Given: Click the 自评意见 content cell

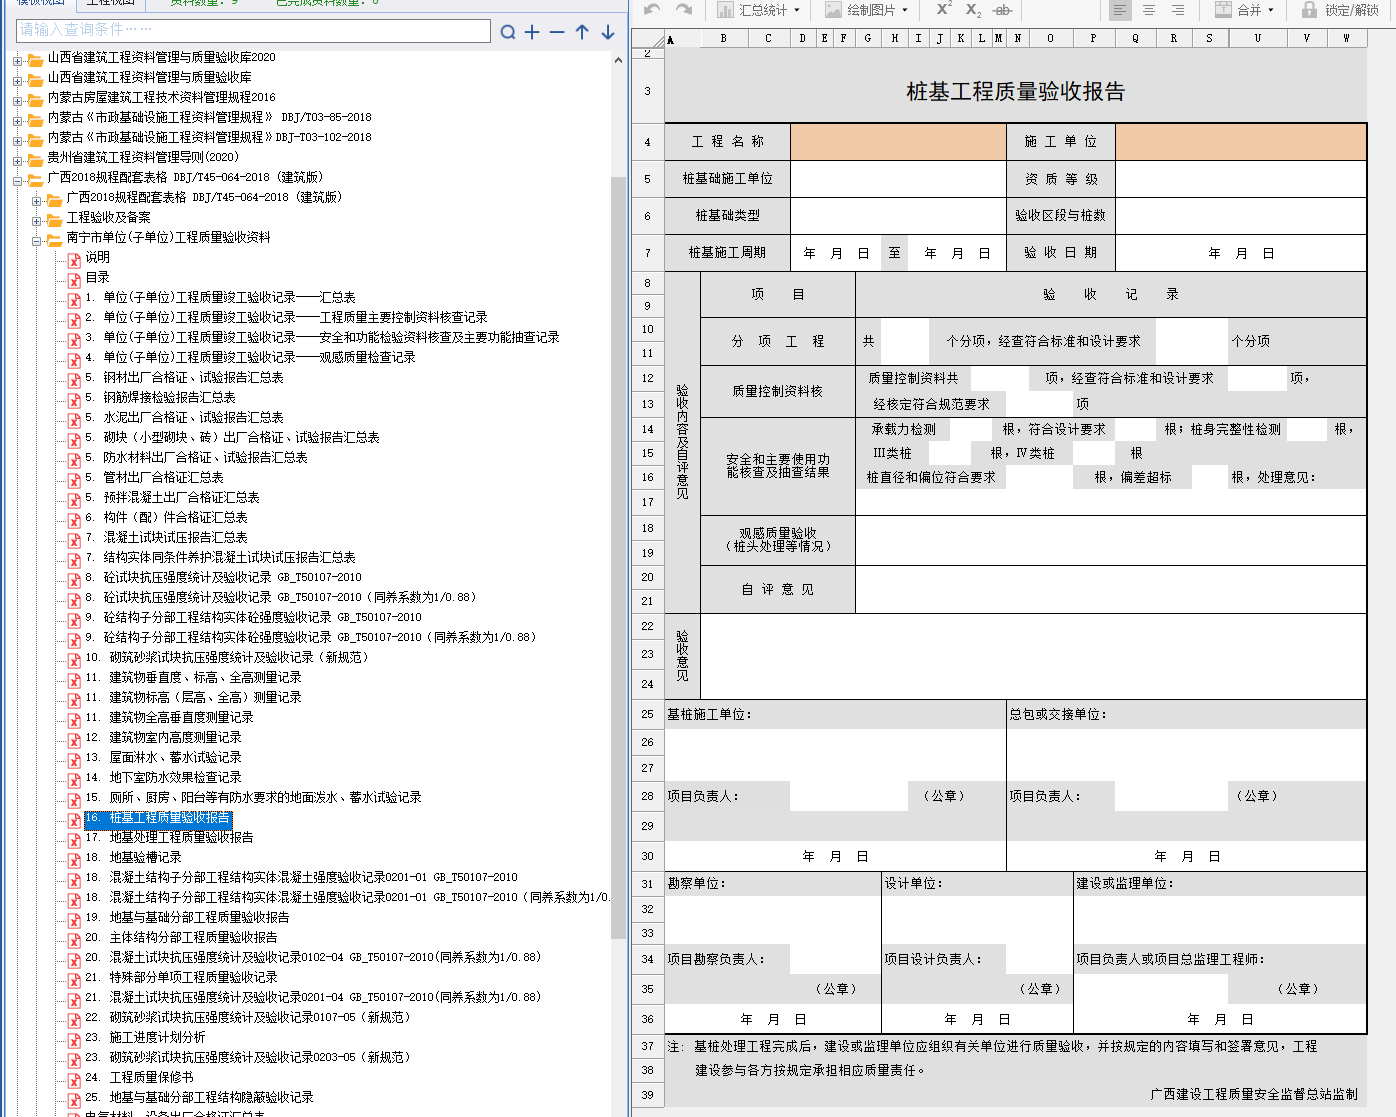Looking at the screenshot, I should pos(1111,590).
